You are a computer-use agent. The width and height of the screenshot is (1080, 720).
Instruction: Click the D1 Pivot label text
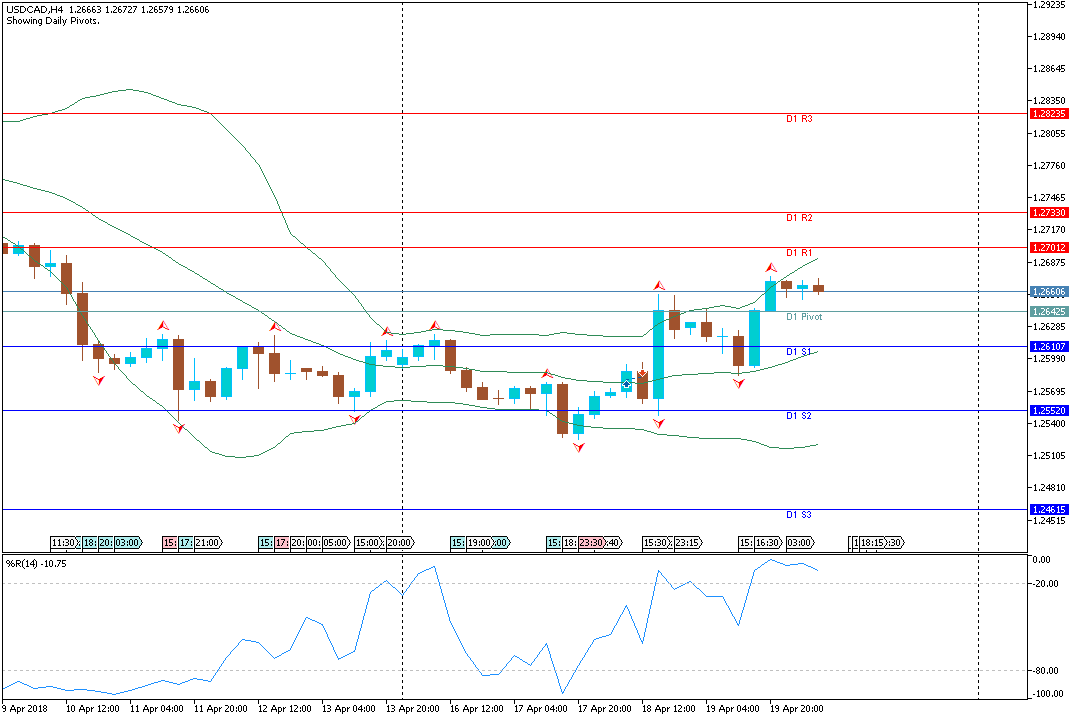[804, 317]
